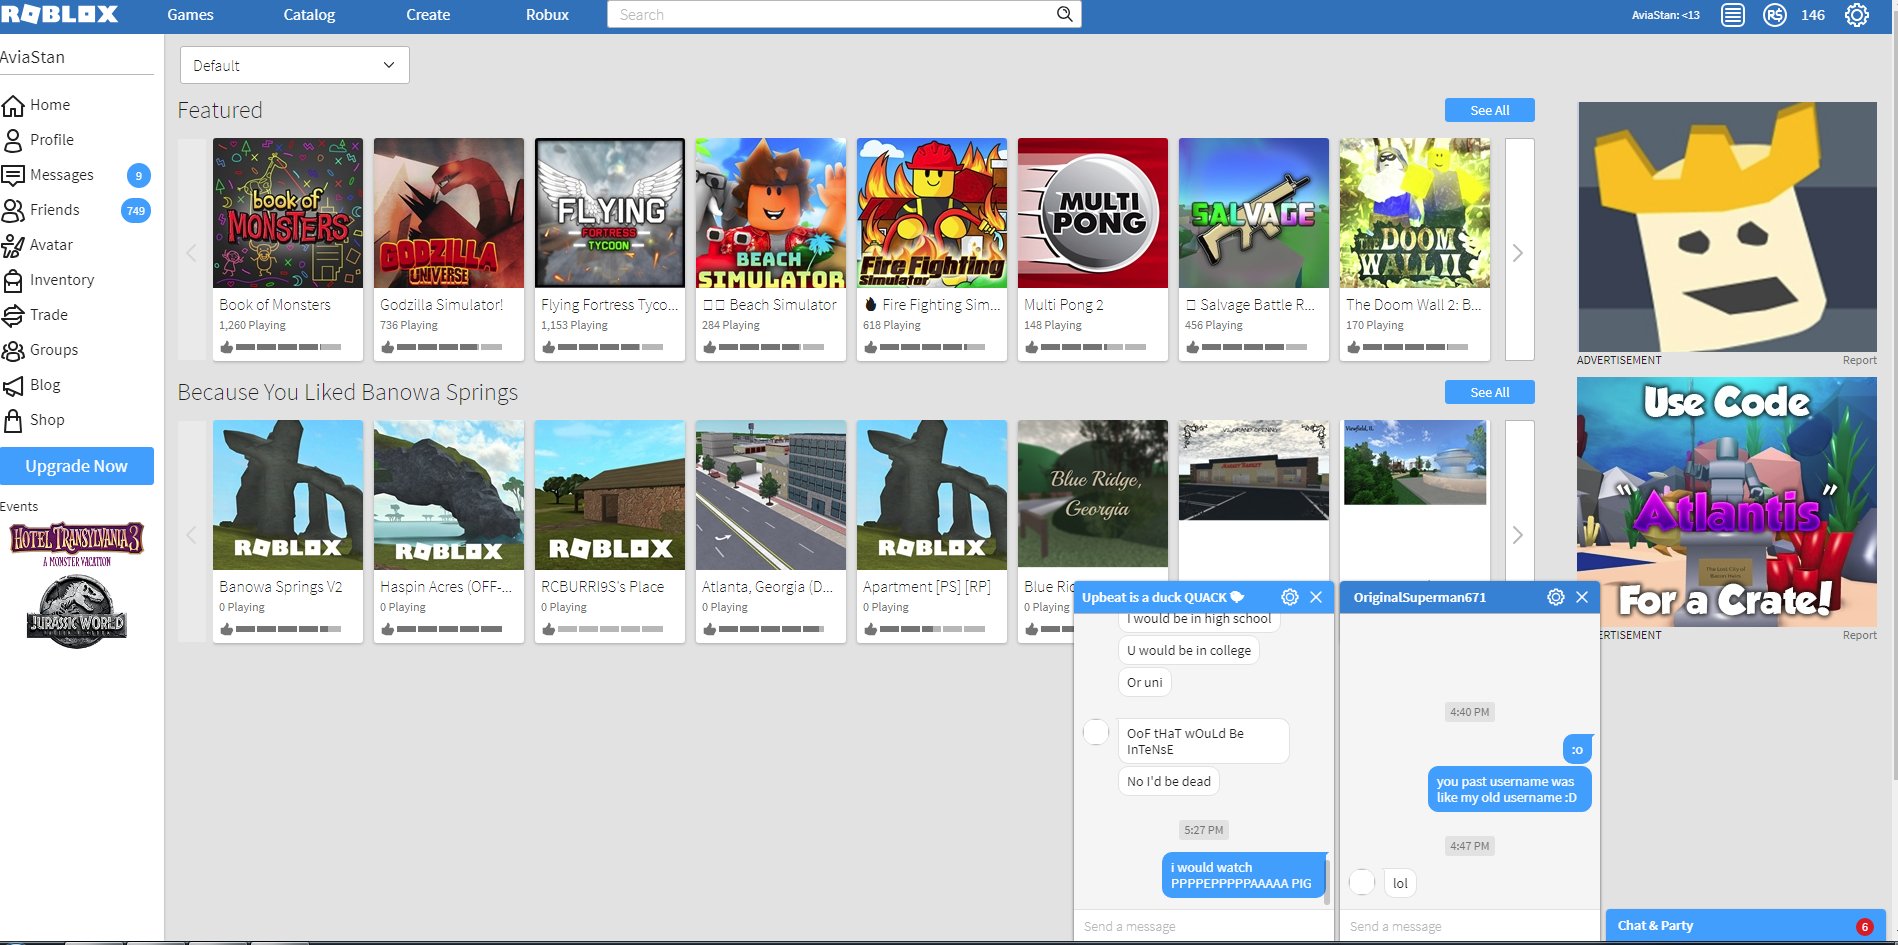Open Salvage Battle Royale thumbnail
This screenshot has height=945, width=1898.
point(1254,213)
